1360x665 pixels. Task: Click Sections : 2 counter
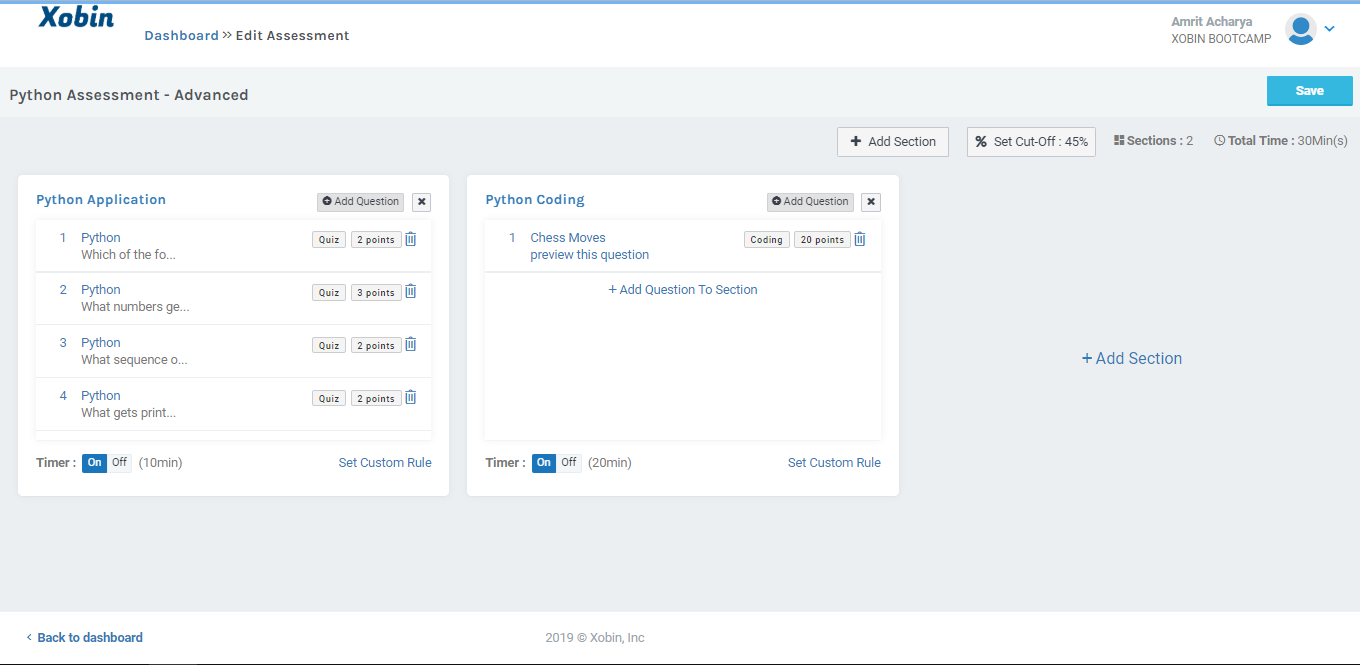point(1154,141)
